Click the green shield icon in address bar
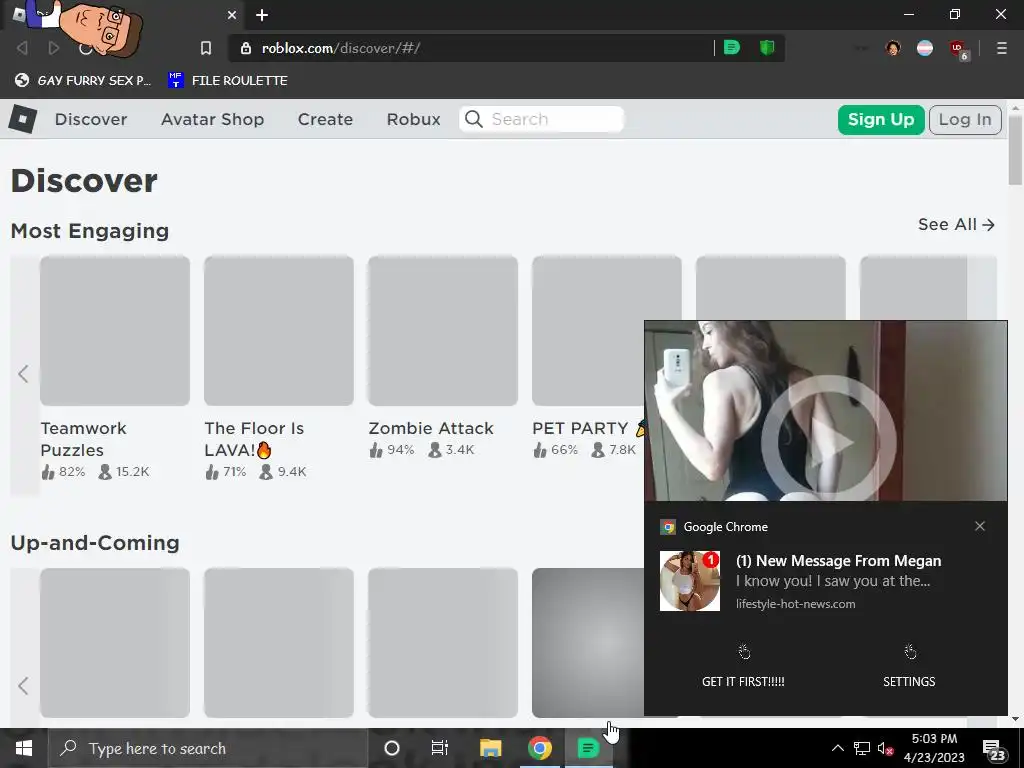1024x768 pixels. click(767, 48)
